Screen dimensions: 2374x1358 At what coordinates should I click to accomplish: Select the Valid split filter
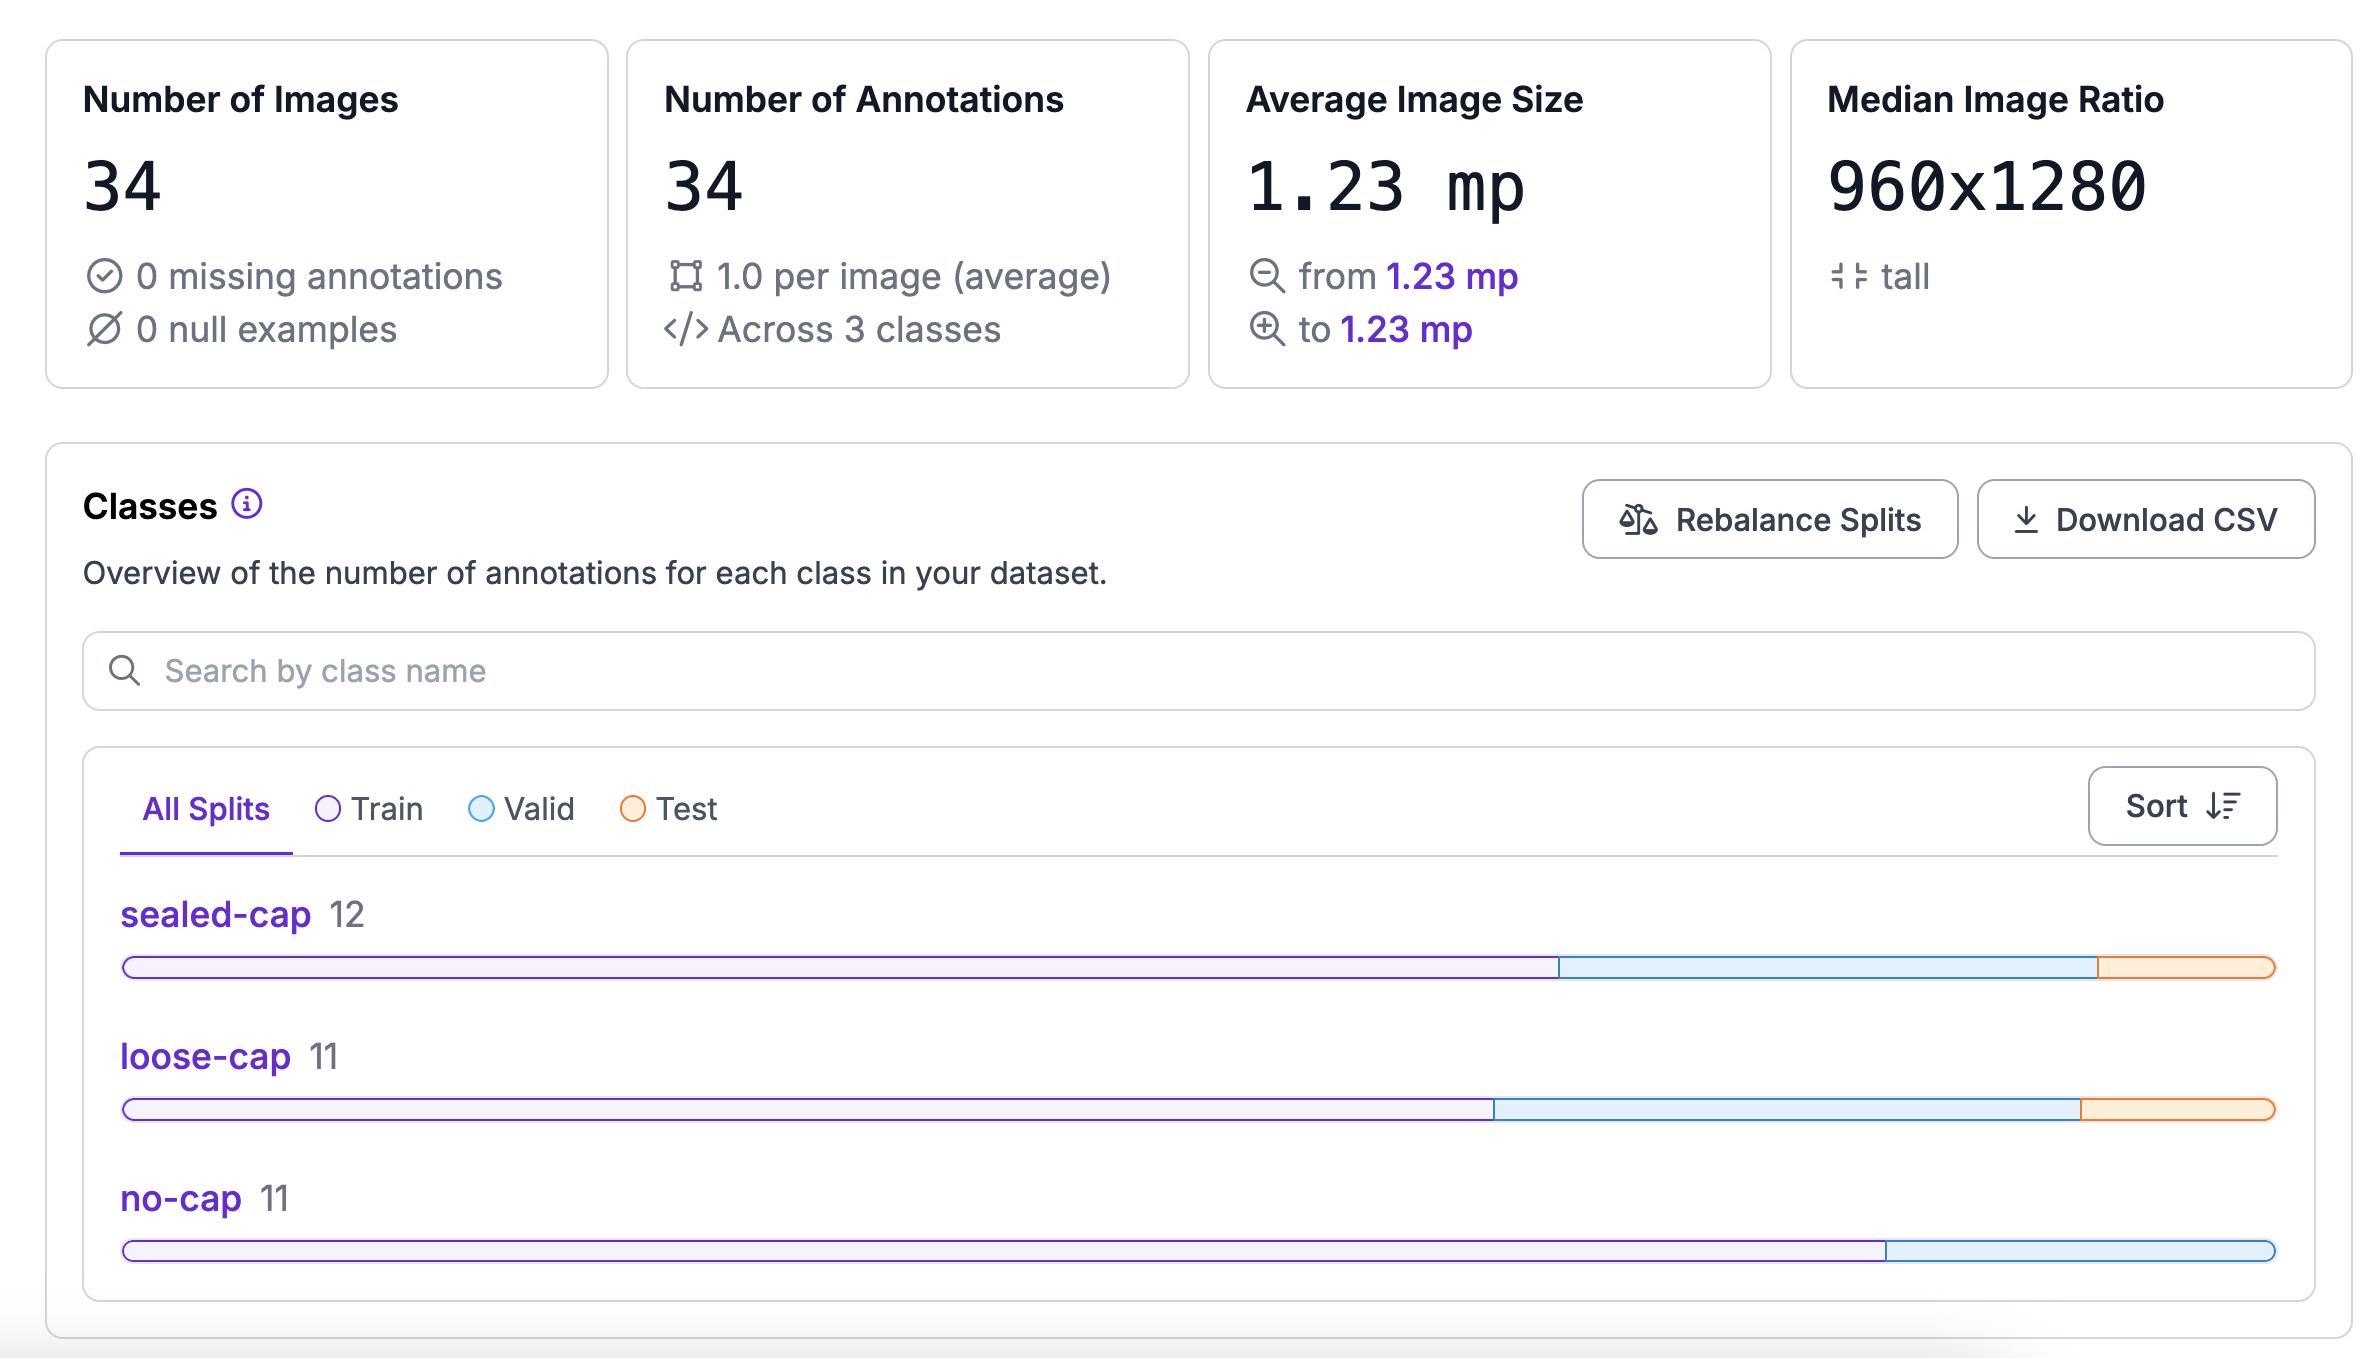pos(521,808)
